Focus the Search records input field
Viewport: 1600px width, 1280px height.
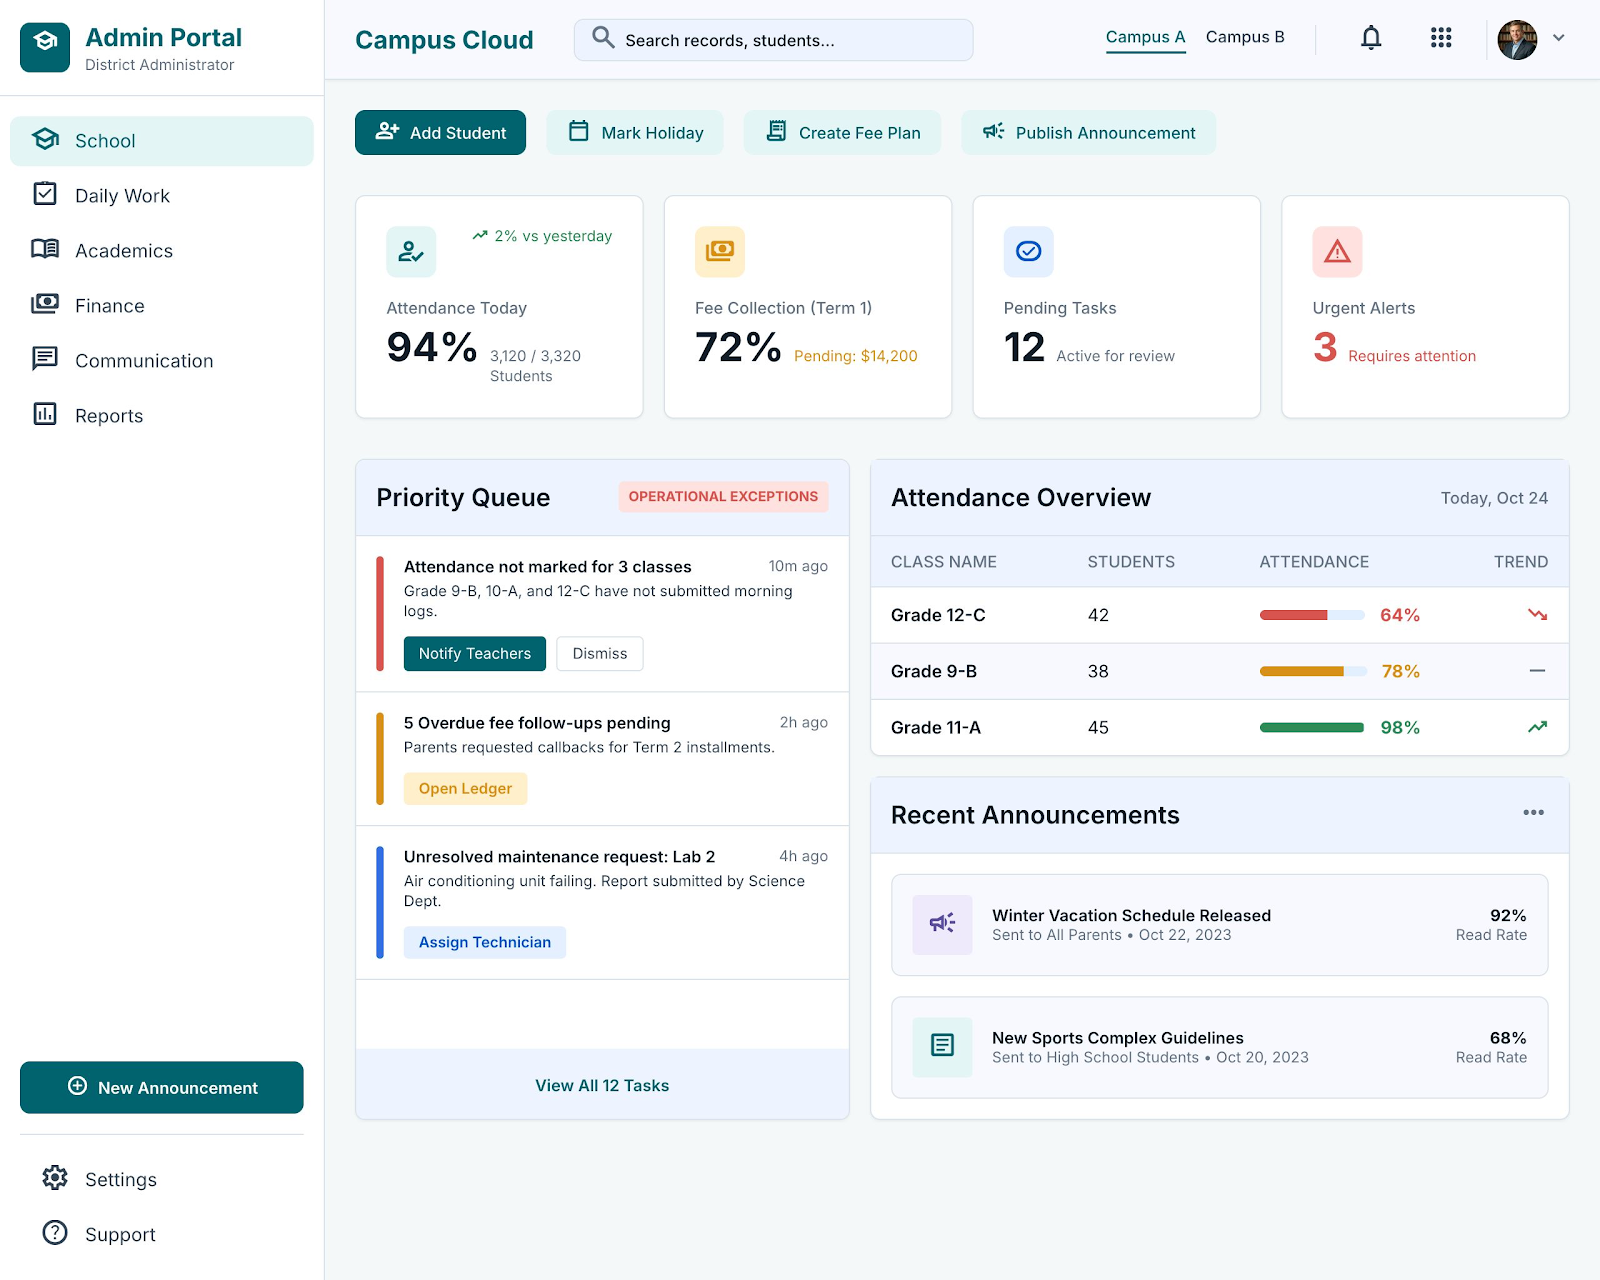click(773, 40)
